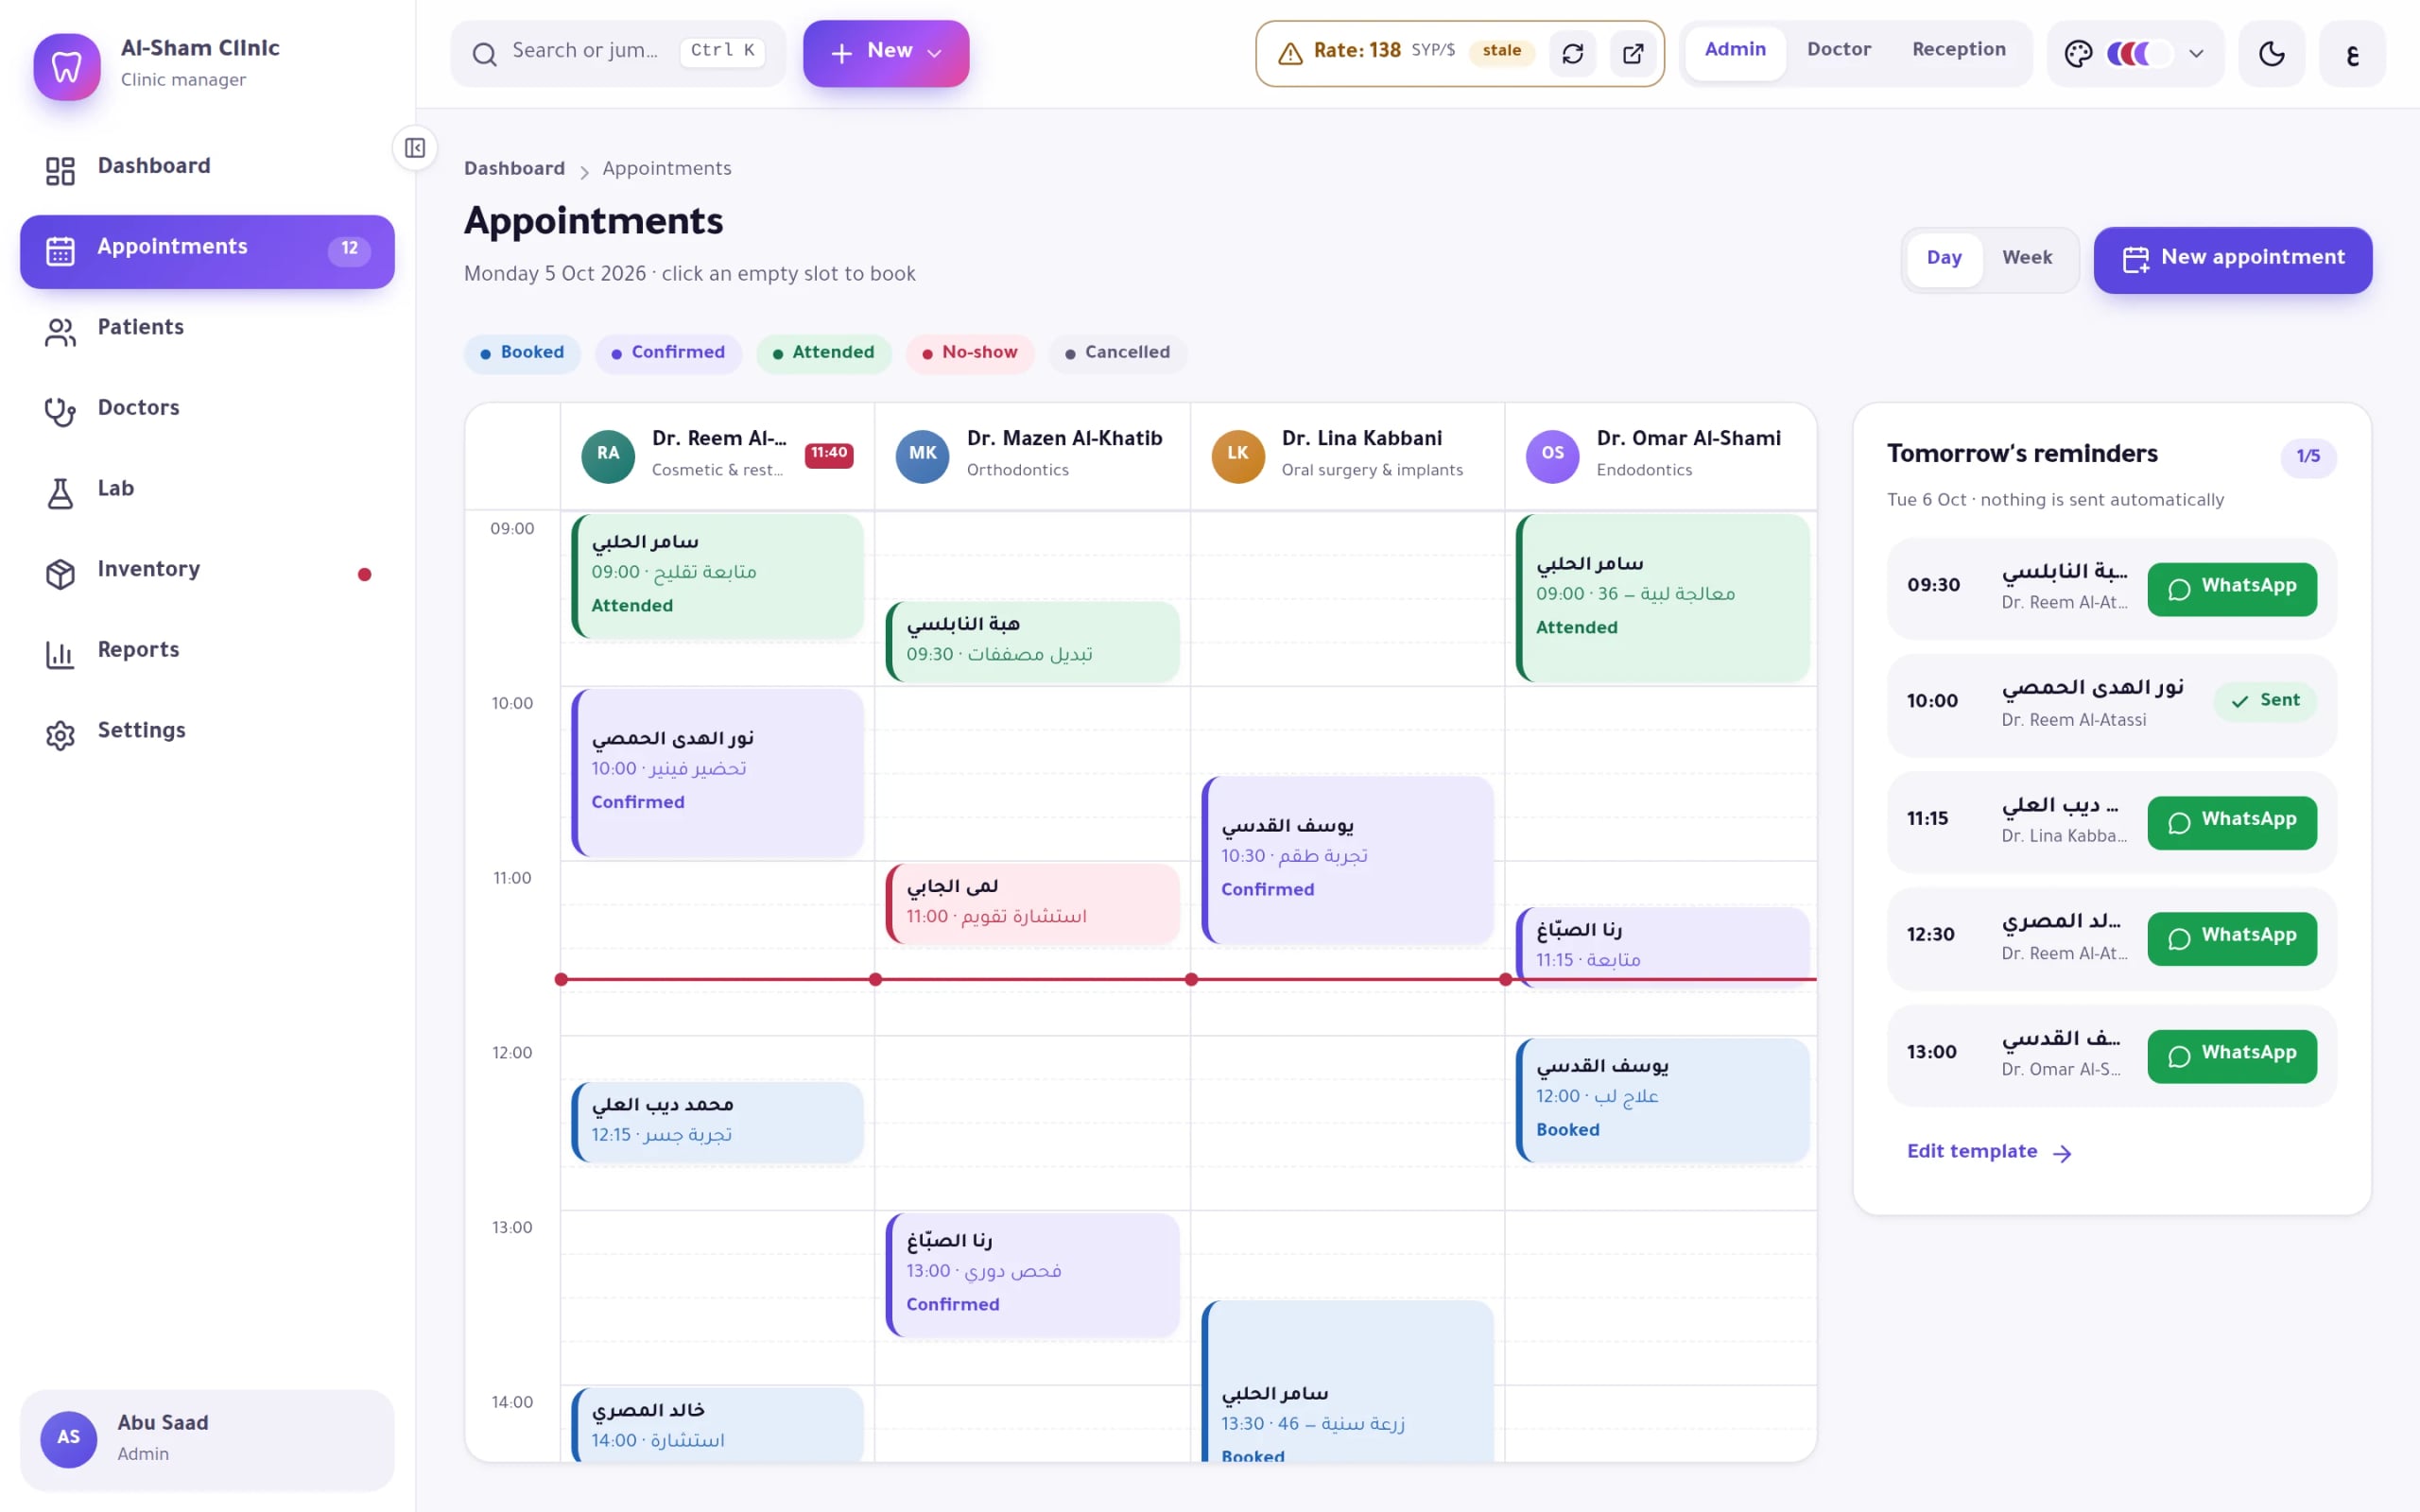This screenshot has height=1512, width=2420.
Task: Send WhatsApp reminder for 12:30
Action: click(x=2232, y=939)
